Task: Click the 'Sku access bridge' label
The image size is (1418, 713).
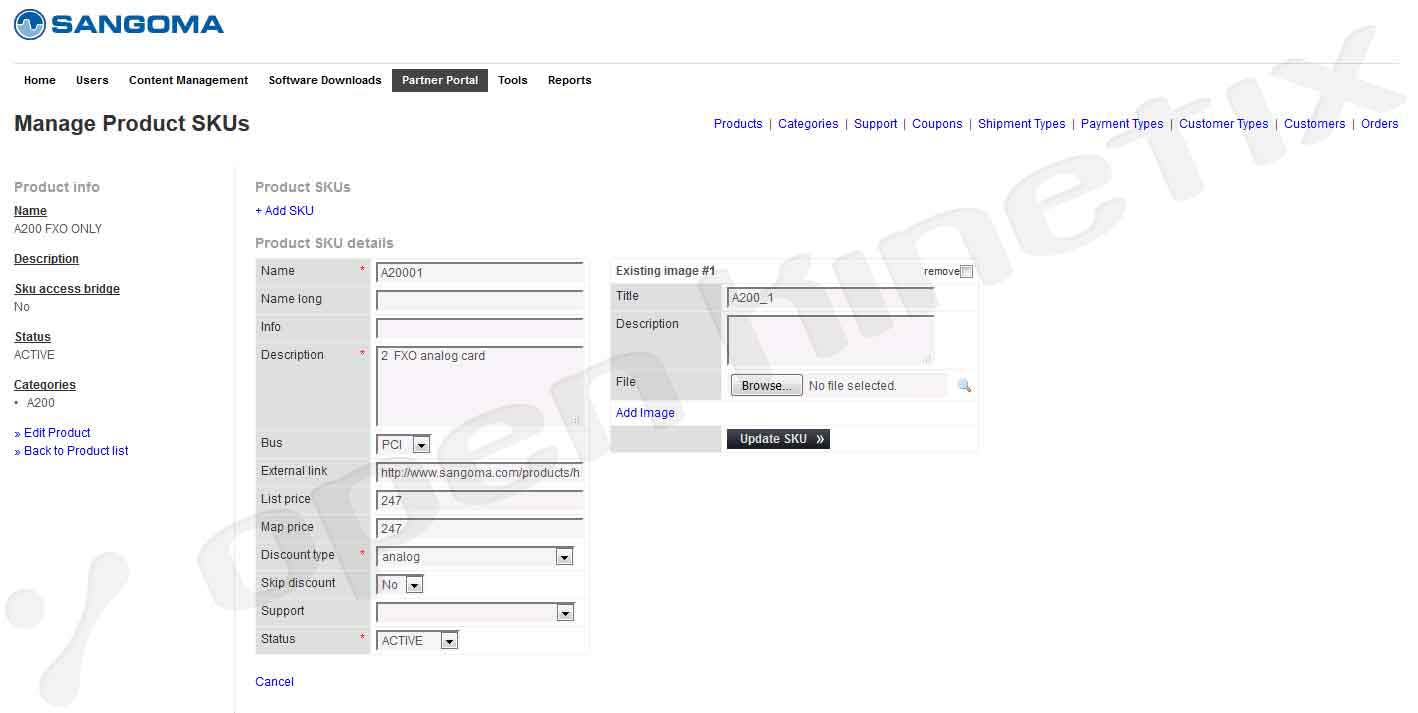Action: [x=67, y=289]
